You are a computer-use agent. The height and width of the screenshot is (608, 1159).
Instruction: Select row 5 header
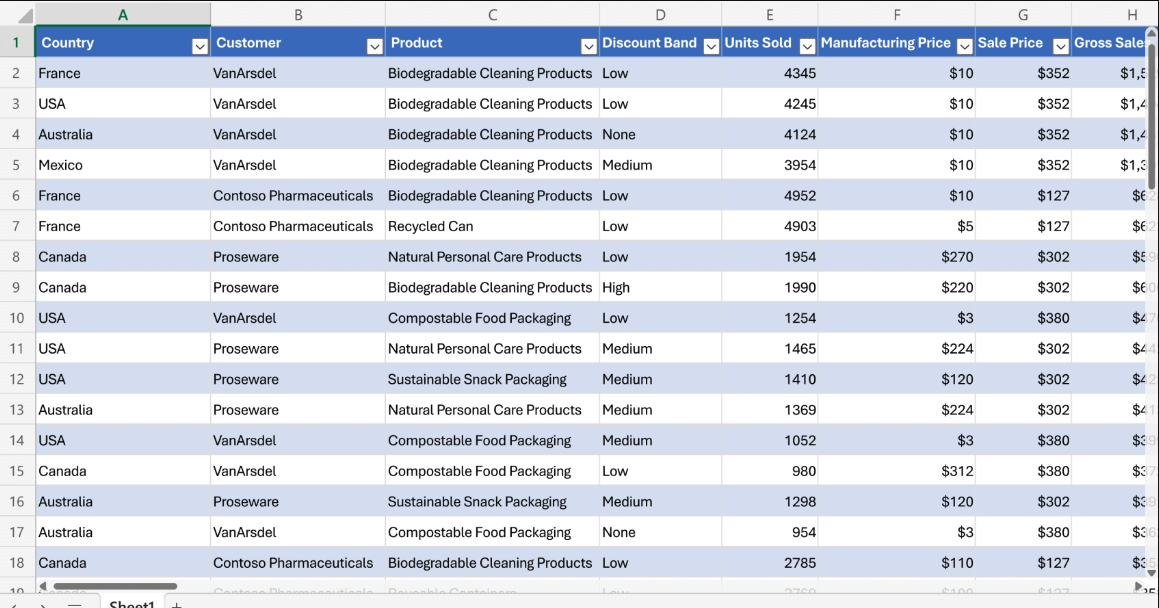[x=16, y=165]
